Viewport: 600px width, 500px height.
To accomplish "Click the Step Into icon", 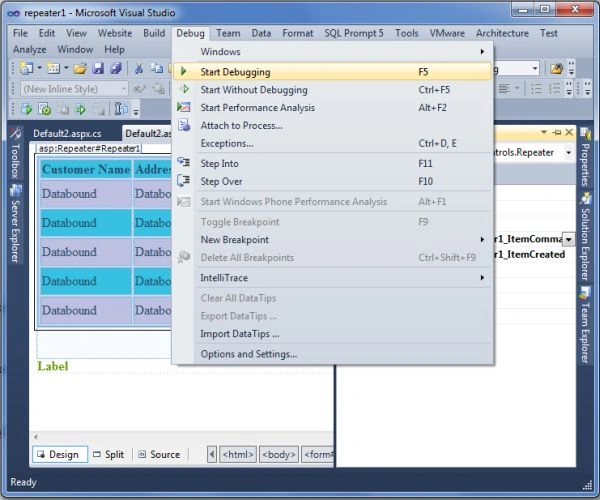I will pos(183,162).
